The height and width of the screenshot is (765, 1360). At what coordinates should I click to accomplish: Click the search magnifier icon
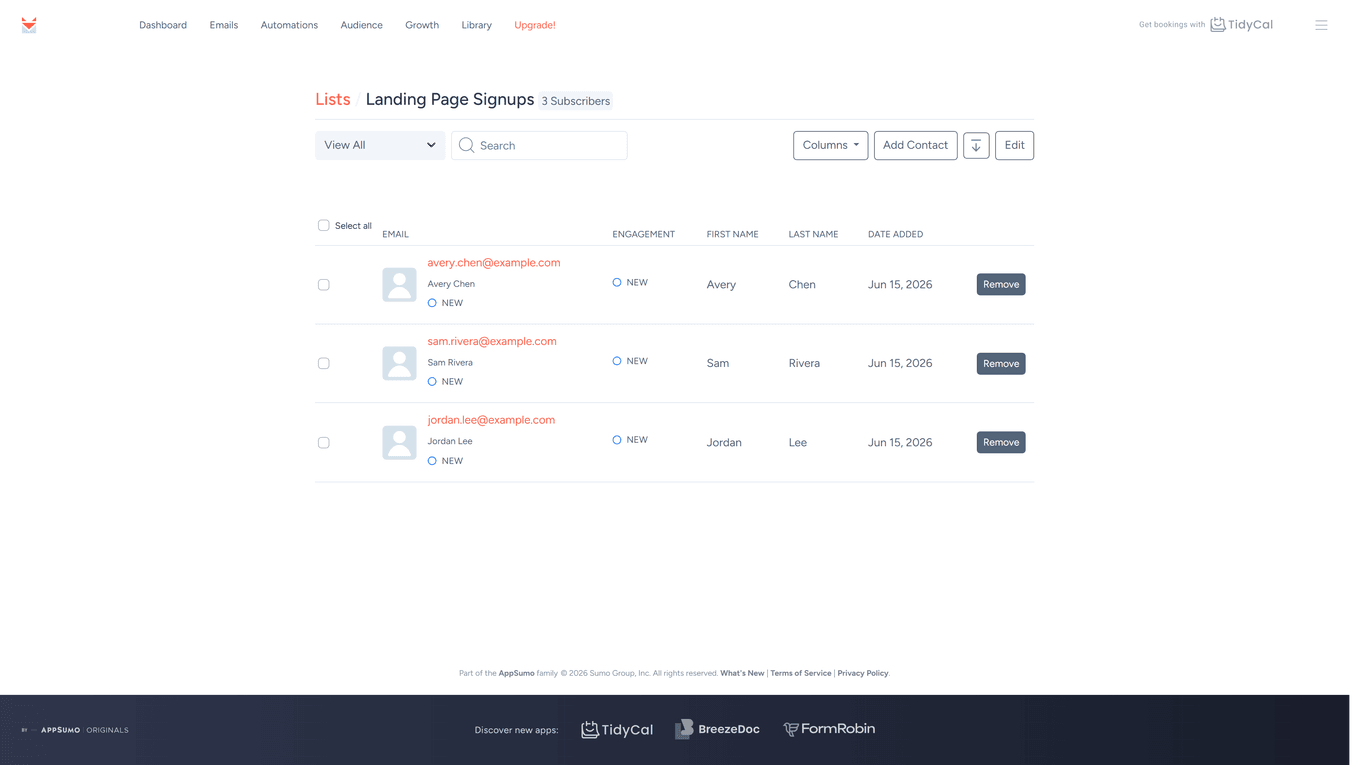(x=466, y=146)
